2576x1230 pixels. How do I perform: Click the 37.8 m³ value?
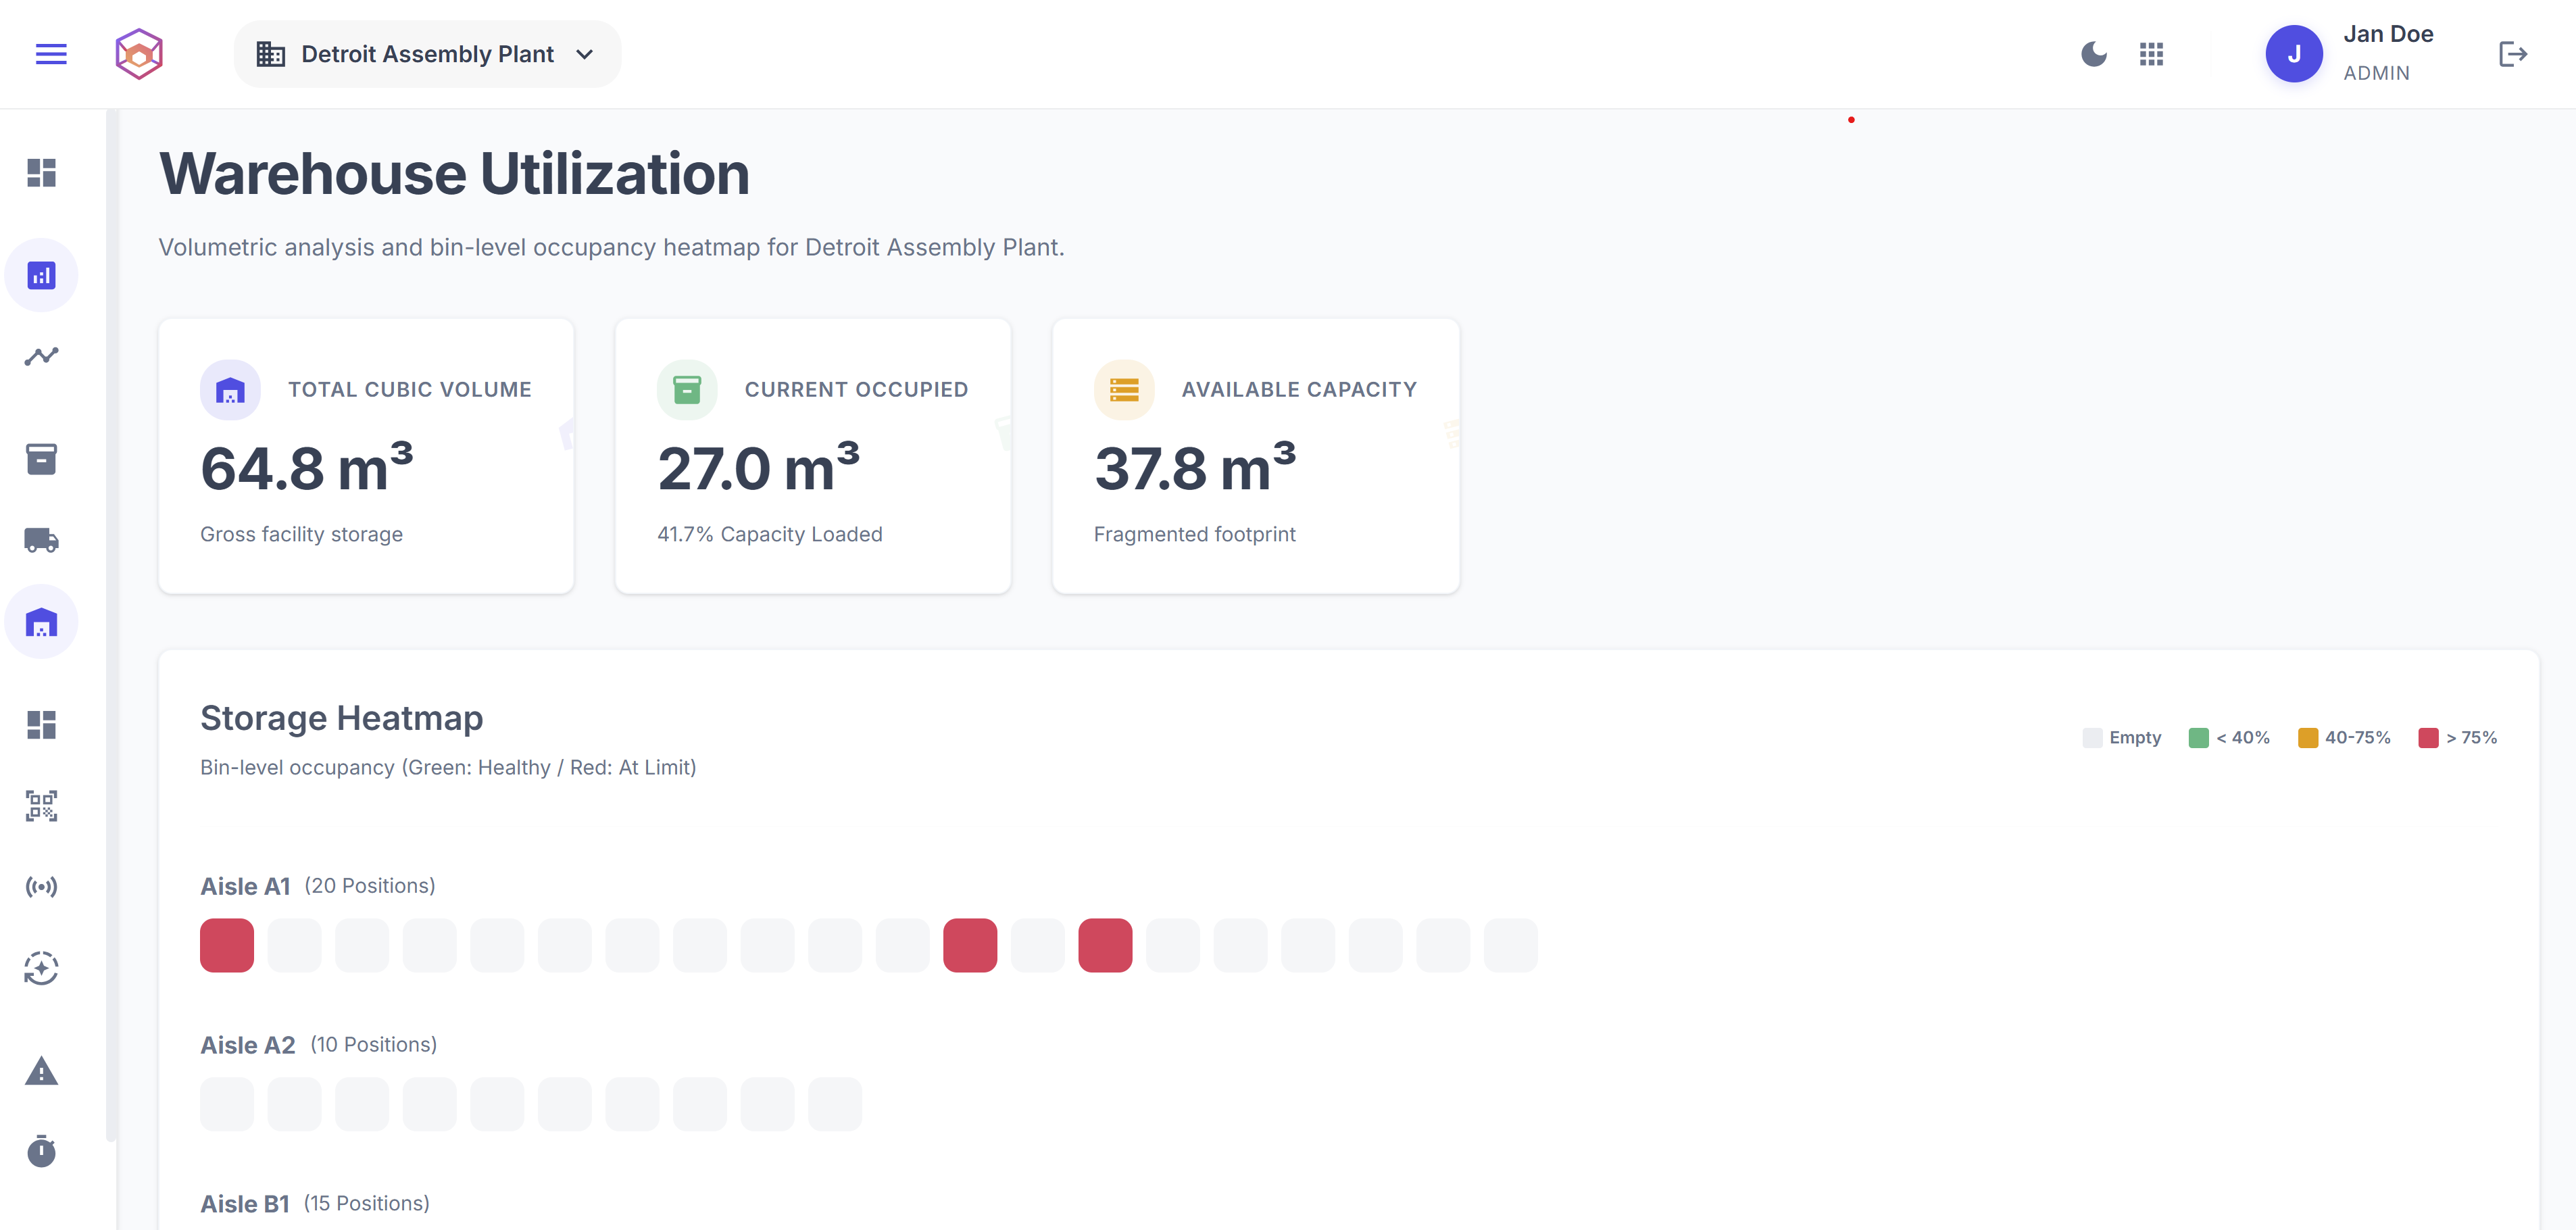pos(1195,467)
